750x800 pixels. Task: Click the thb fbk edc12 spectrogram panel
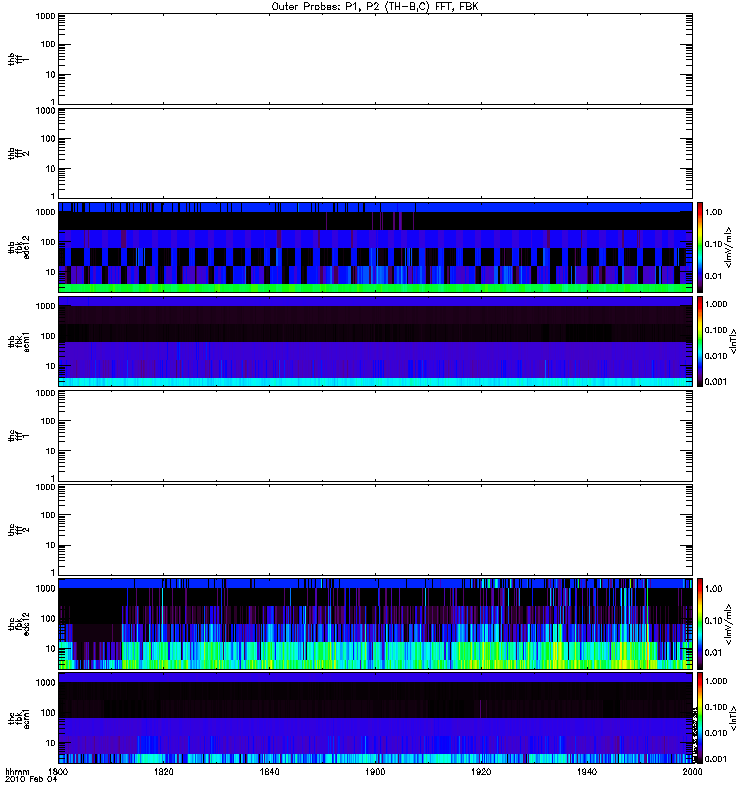tap(375, 247)
